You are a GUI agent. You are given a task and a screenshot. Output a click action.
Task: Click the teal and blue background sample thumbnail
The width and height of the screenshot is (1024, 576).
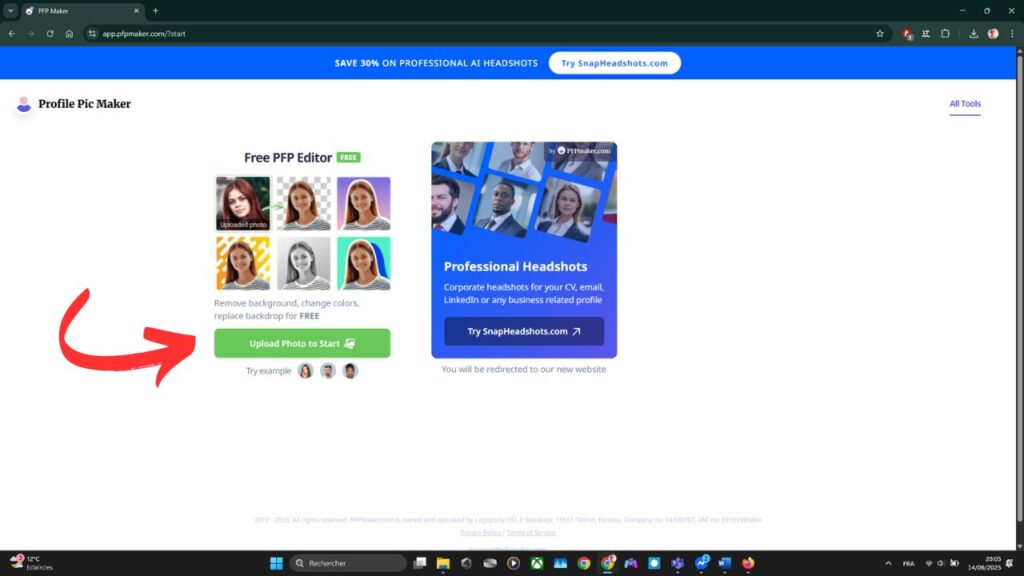[364, 263]
